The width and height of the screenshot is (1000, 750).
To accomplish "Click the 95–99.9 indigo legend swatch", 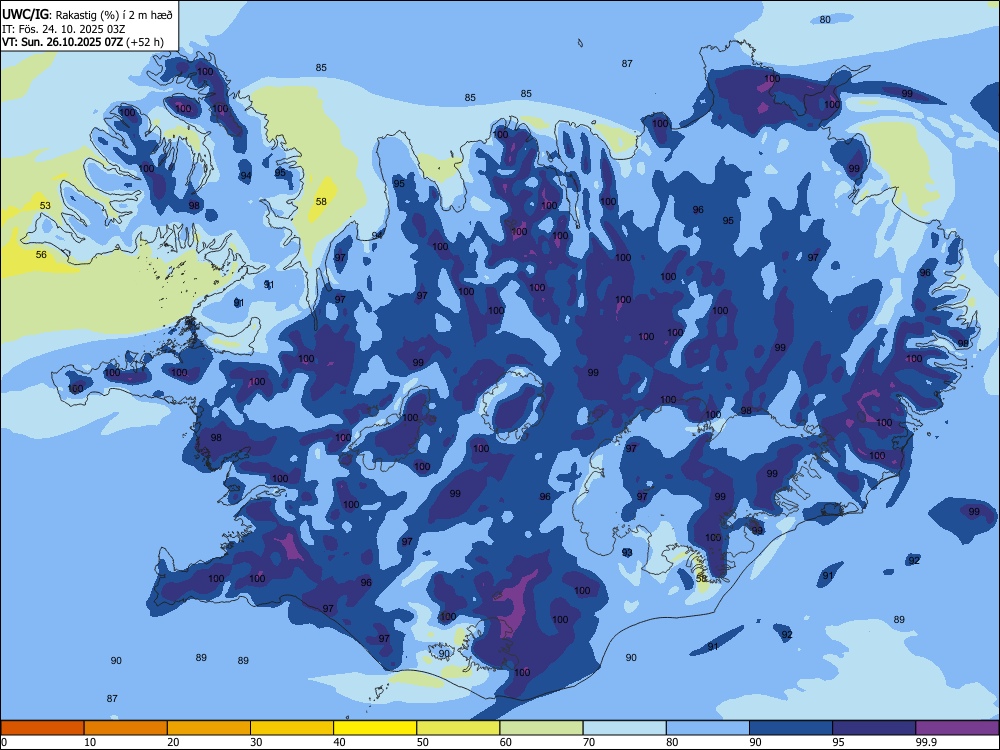I will [874, 728].
